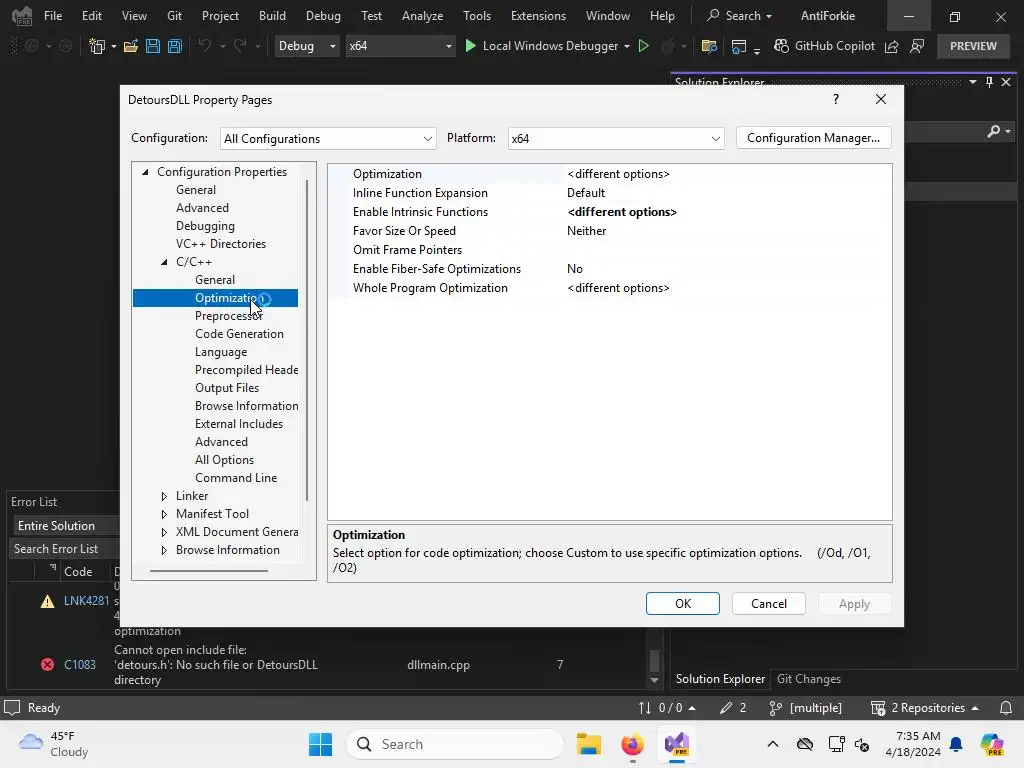Click the property tree horizontal scrollbar

pos(208,570)
